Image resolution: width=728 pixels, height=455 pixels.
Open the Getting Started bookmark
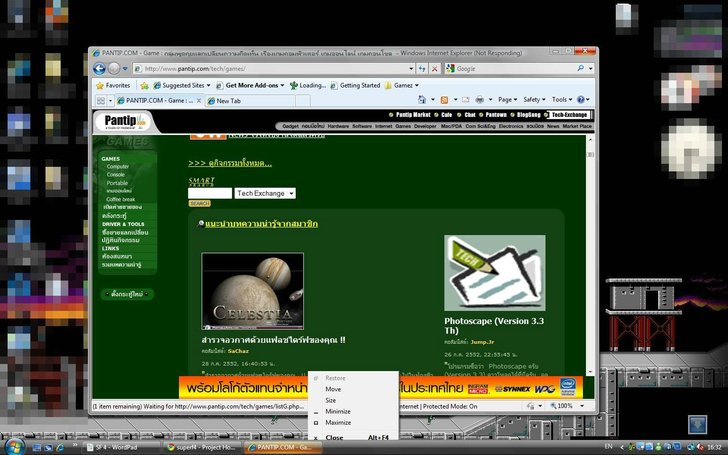355,85
